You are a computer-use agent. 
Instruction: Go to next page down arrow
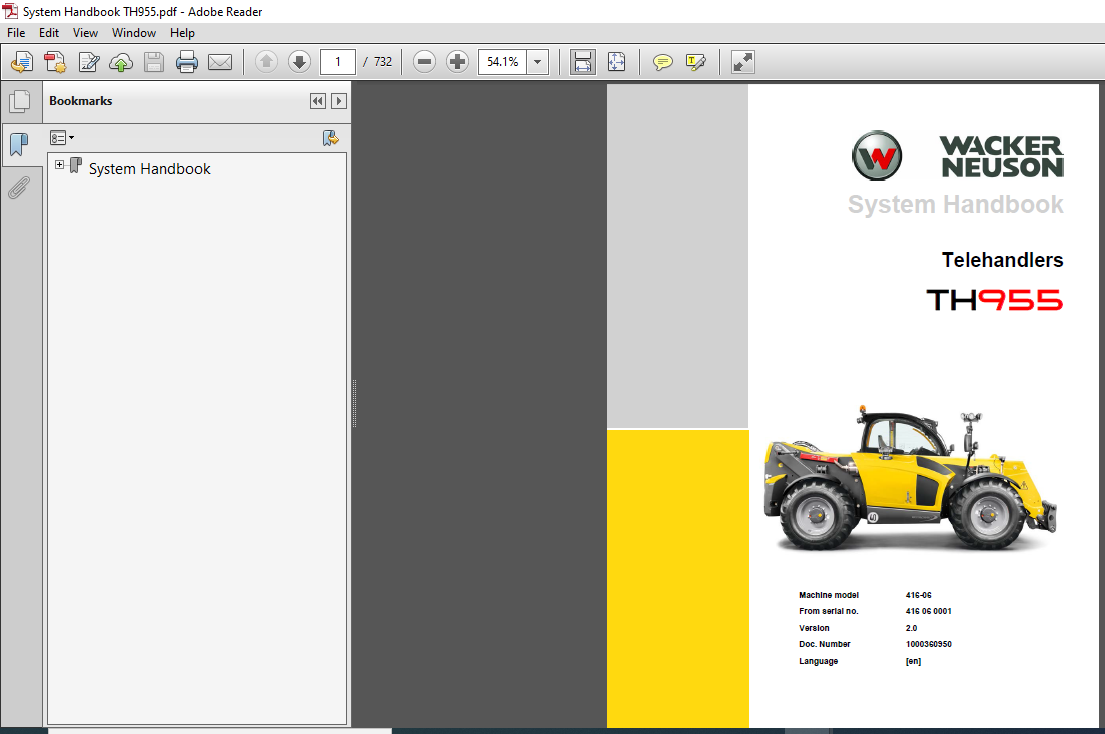[x=300, y=62]
